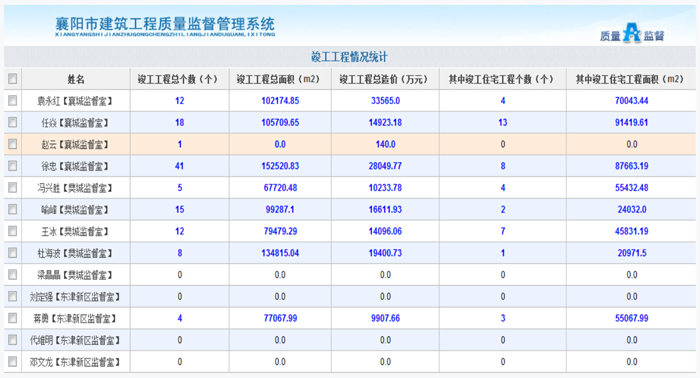Open total area link 102174.85
Image resolution: width=700 pixels, height=378 pixels.
[x=280, y=101]
